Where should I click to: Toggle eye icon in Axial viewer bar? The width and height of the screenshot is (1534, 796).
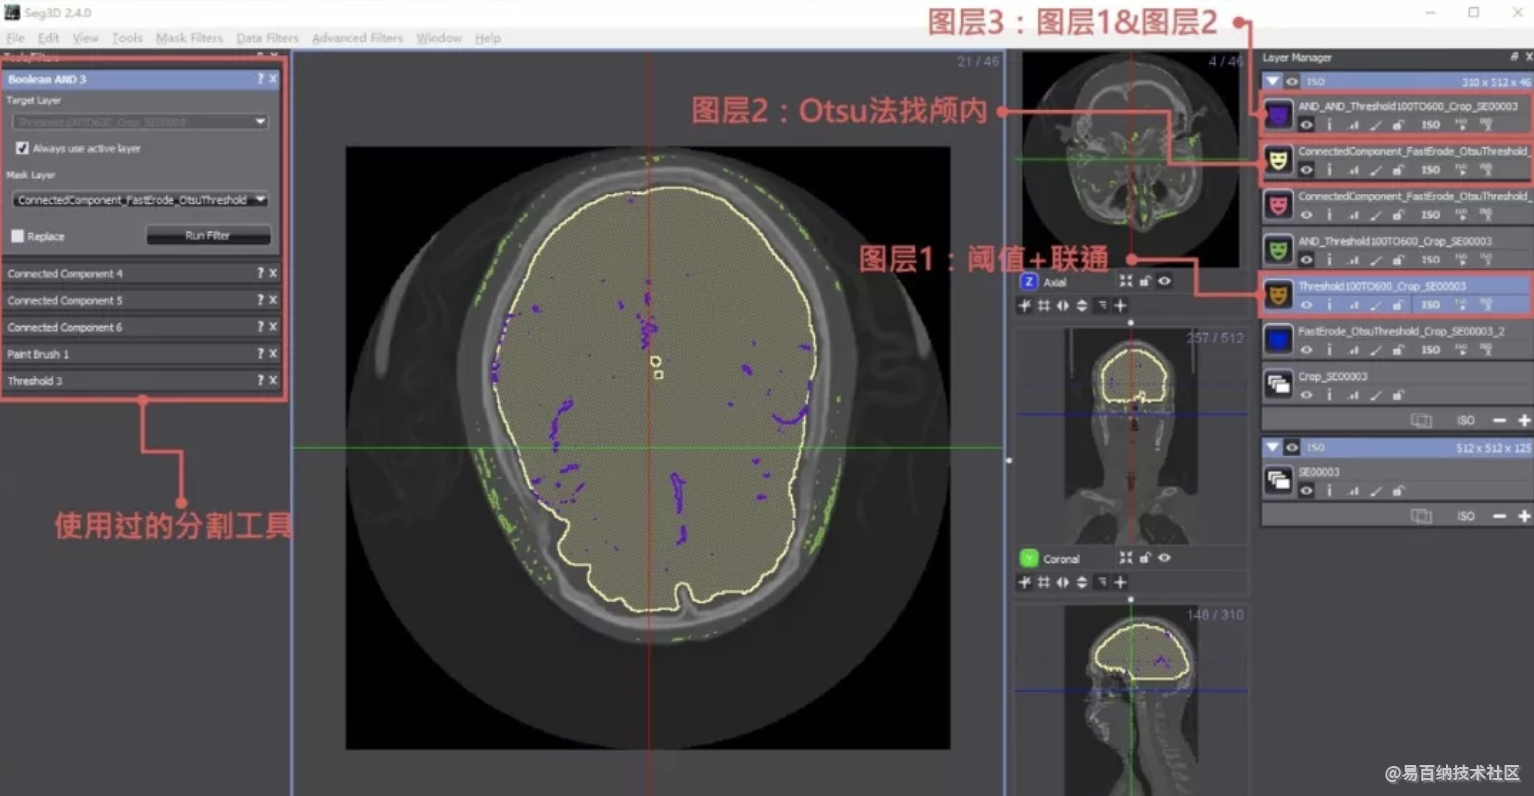[1164, 282]
